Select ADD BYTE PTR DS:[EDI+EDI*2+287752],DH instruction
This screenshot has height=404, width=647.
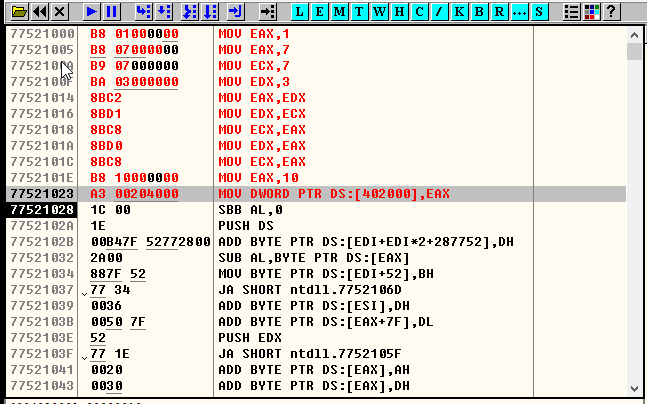[366, 242]
